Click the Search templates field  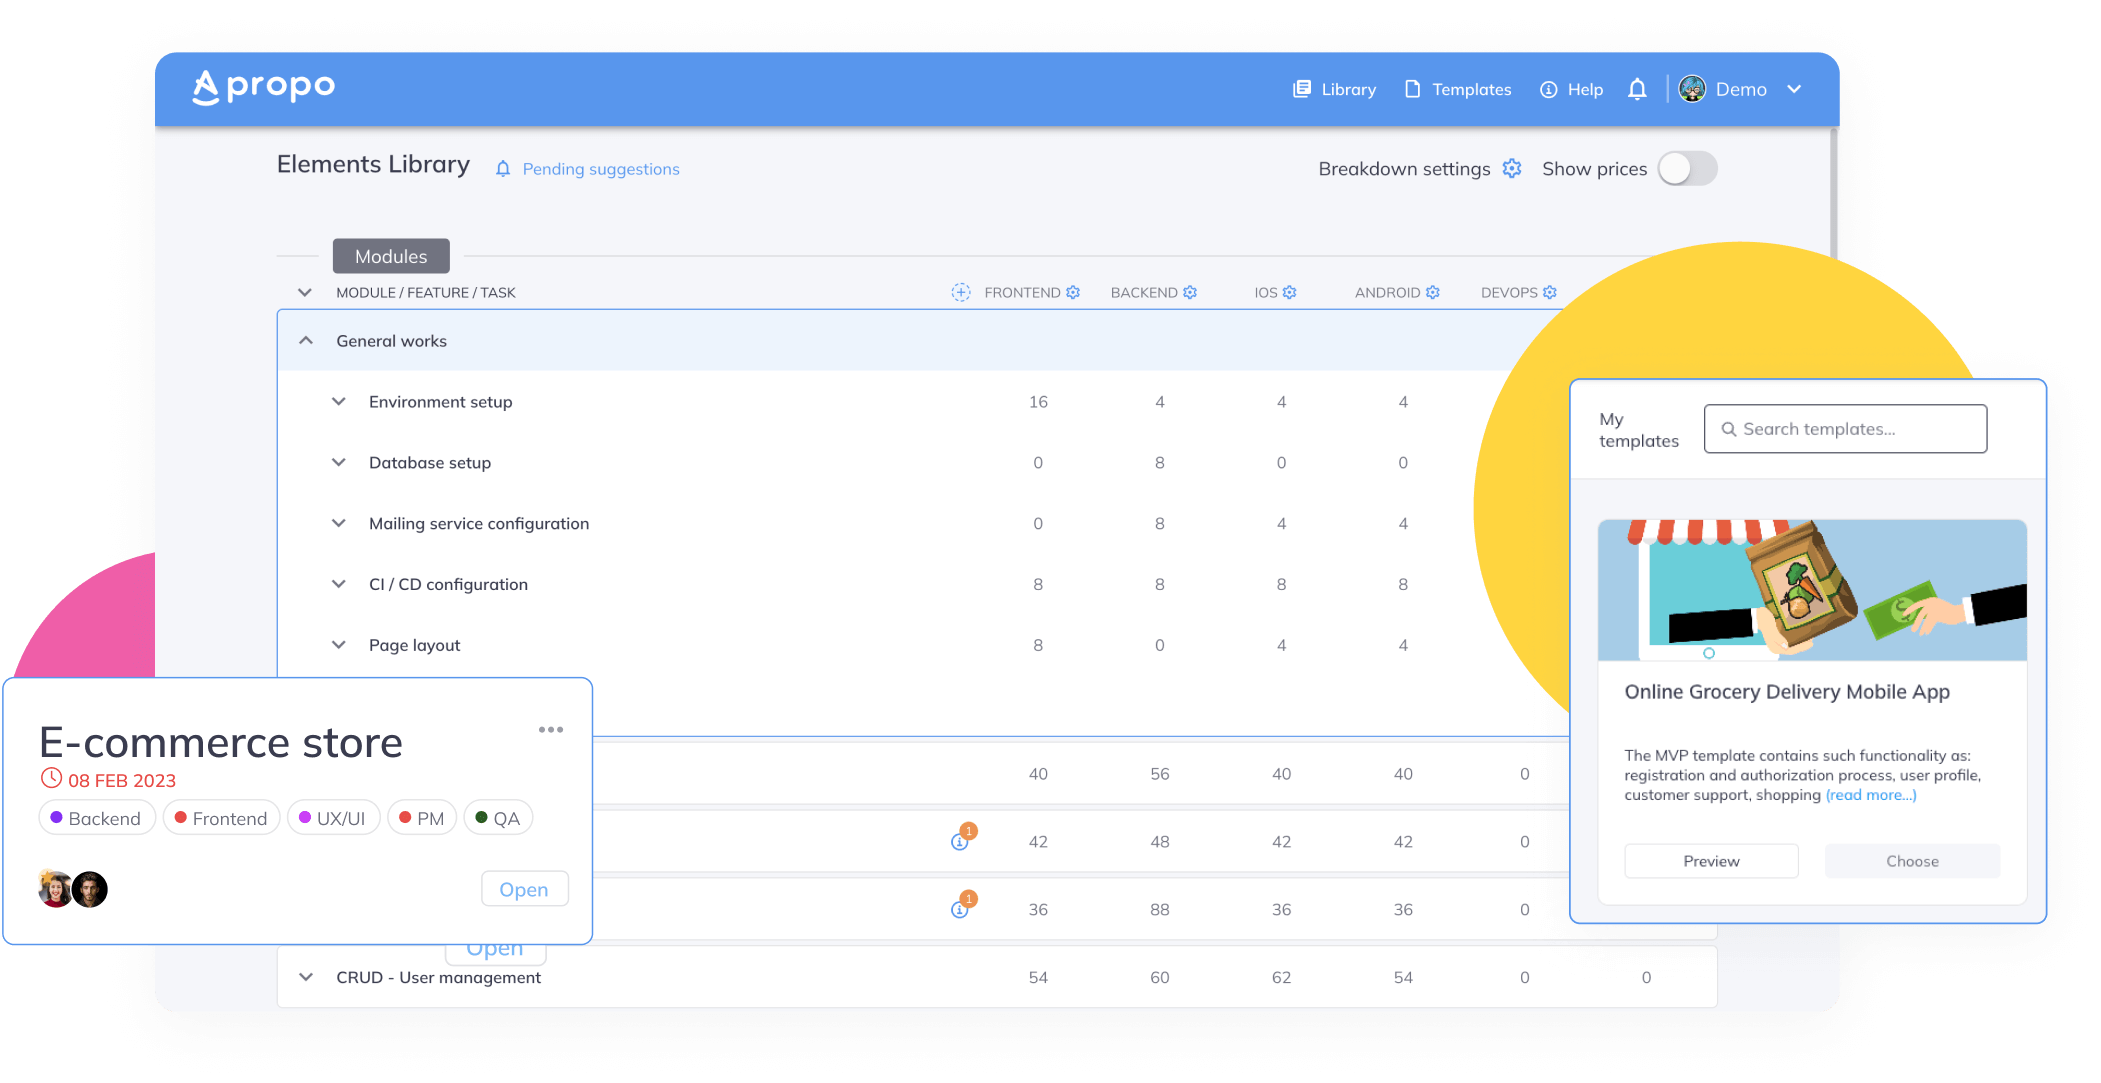click(1845, 429)
